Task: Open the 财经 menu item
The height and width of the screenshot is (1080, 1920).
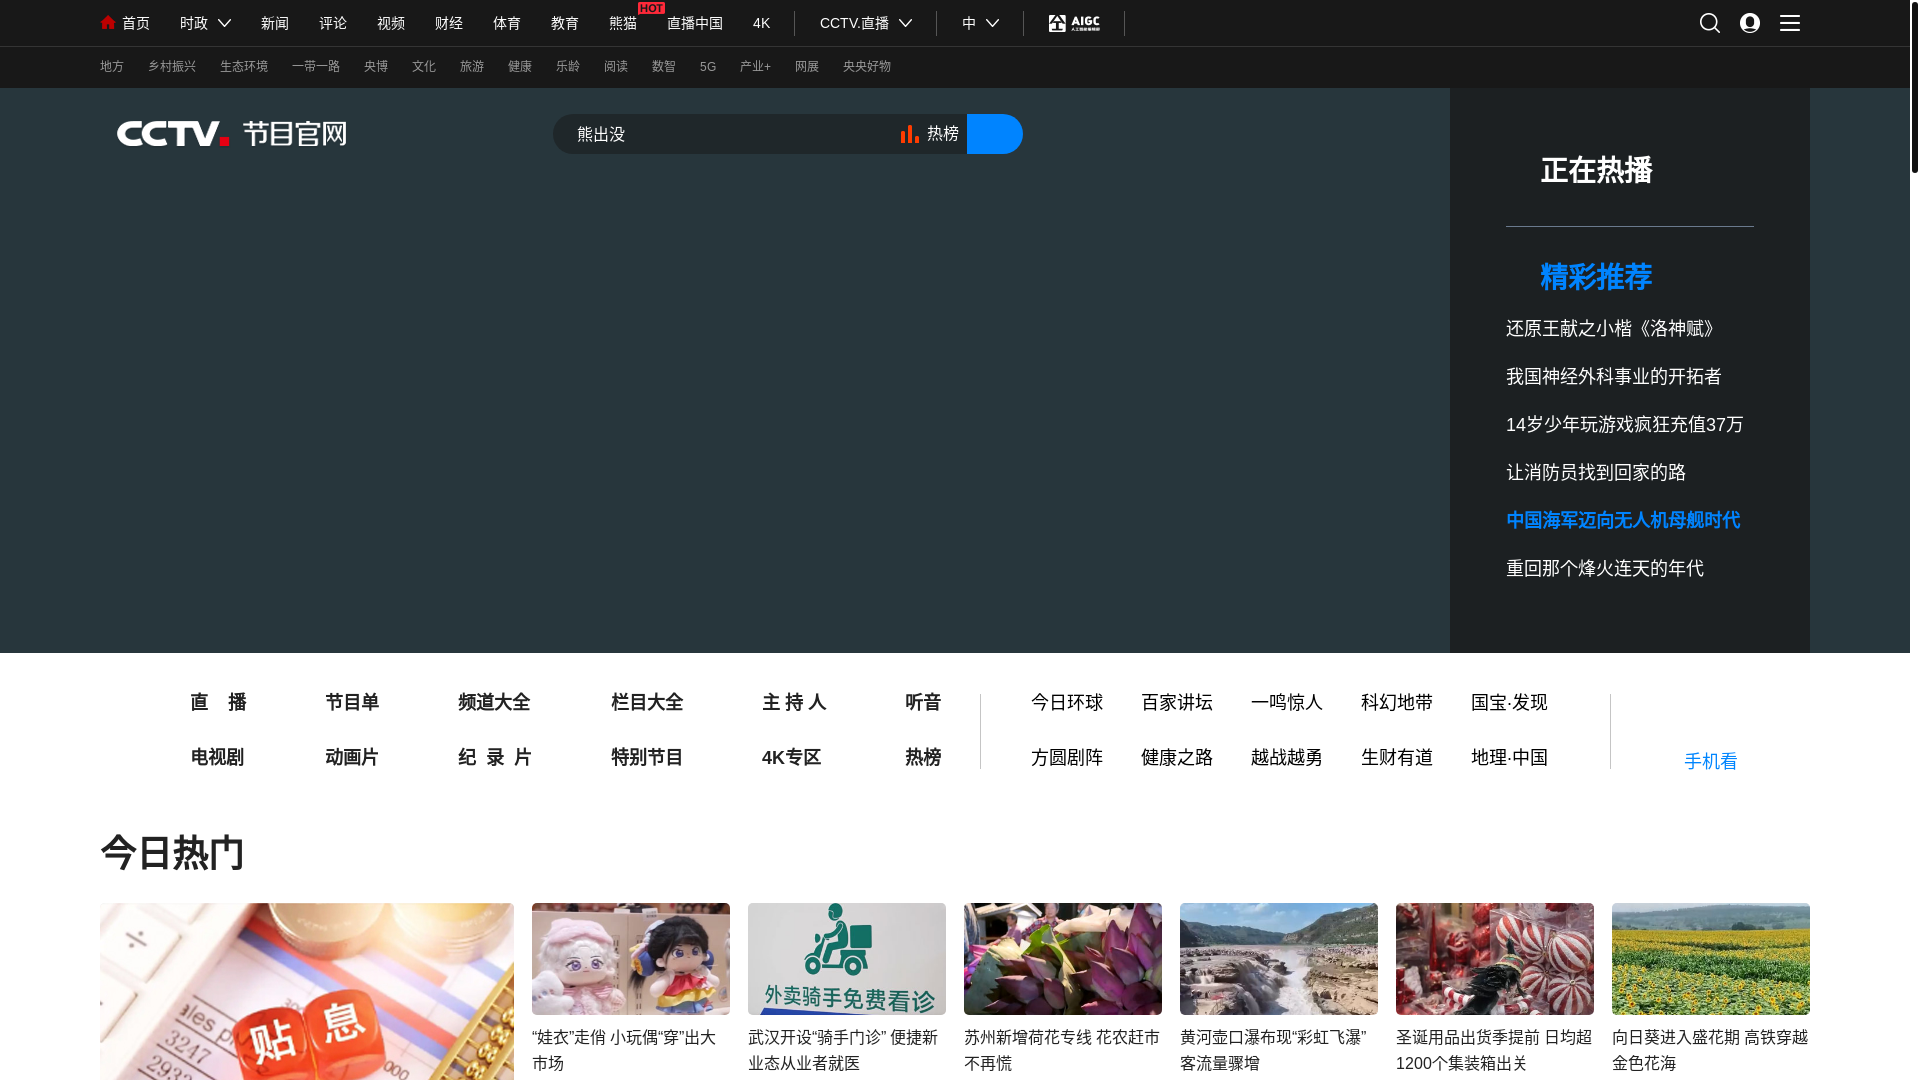Action: (449, 23)
